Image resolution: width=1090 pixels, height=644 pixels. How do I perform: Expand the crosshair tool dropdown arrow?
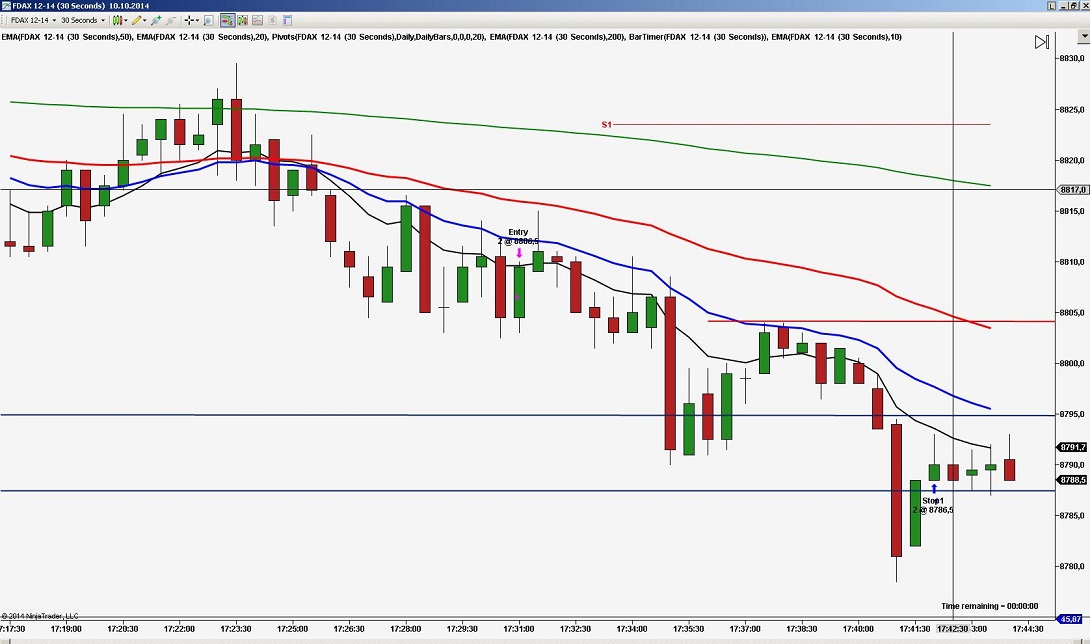point(197,20)
